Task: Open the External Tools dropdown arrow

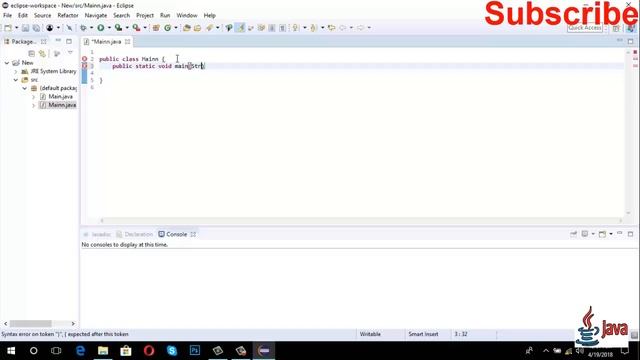Action: [x=145, y=28]
